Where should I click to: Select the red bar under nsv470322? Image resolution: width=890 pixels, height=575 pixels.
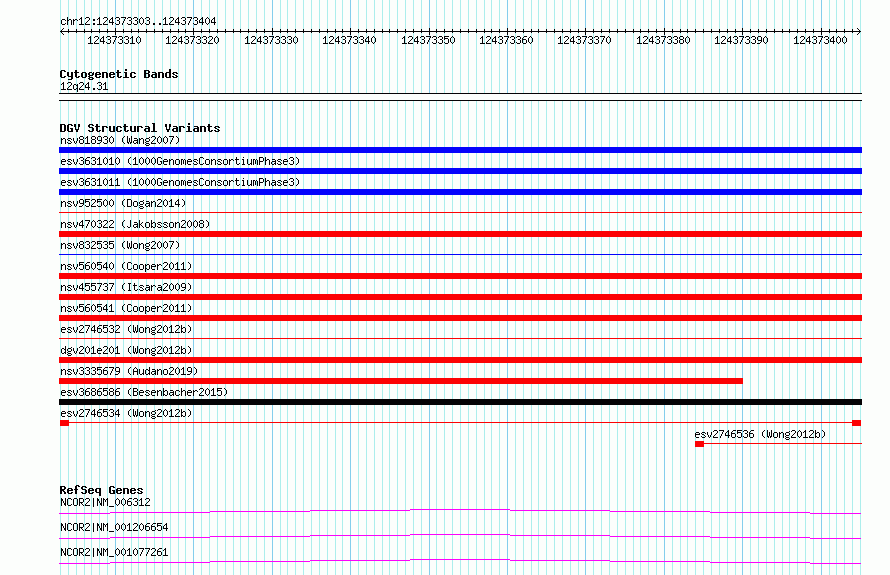click(460, 234)
